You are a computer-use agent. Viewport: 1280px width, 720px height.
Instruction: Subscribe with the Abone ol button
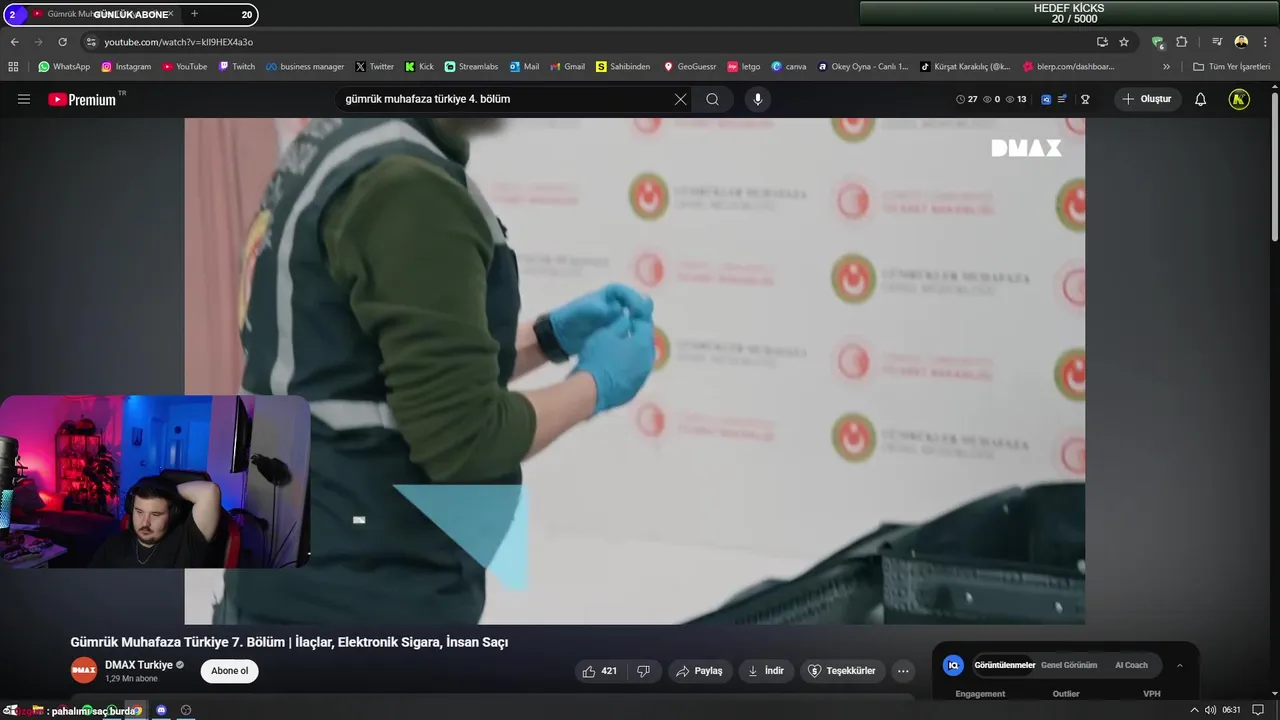point(229,671)
